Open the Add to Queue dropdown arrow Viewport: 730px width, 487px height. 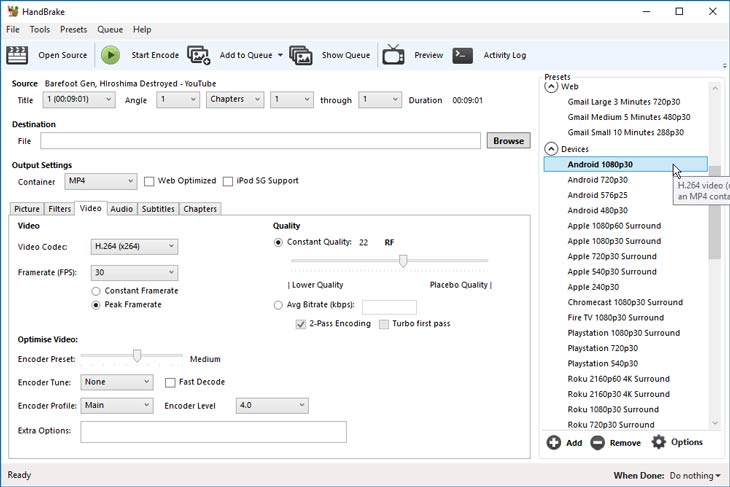pos(280,55)
